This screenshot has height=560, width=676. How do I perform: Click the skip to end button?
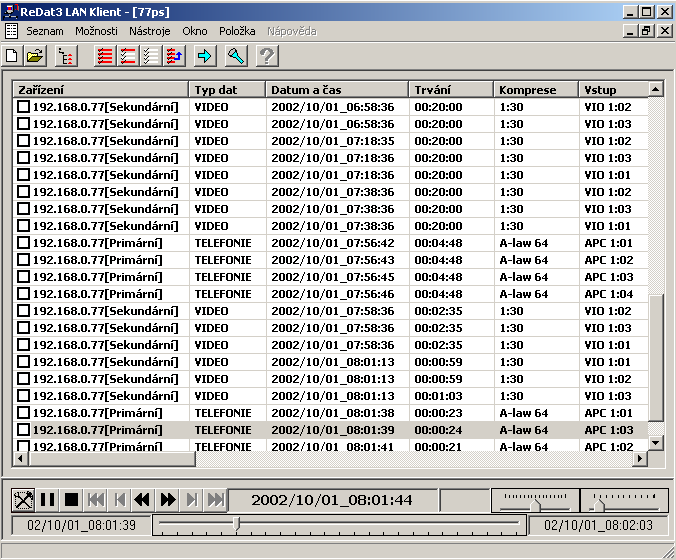216,500
